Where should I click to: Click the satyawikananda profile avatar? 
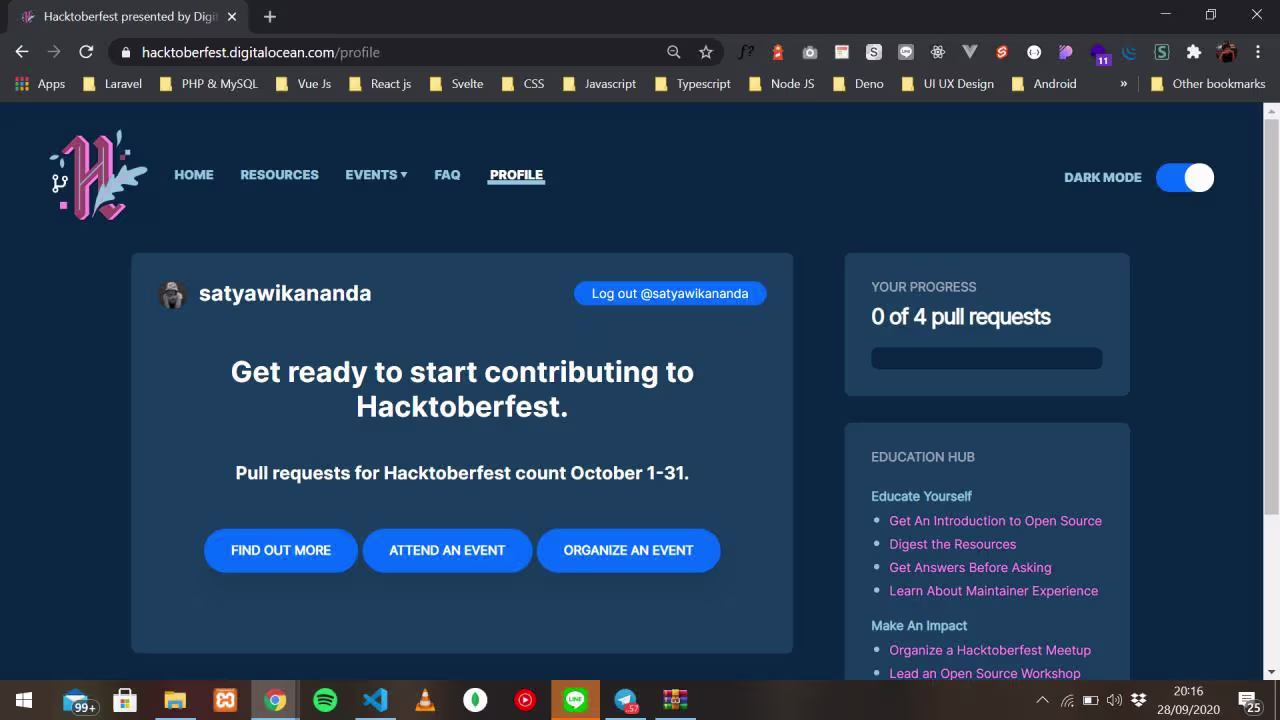pos(172,294)
